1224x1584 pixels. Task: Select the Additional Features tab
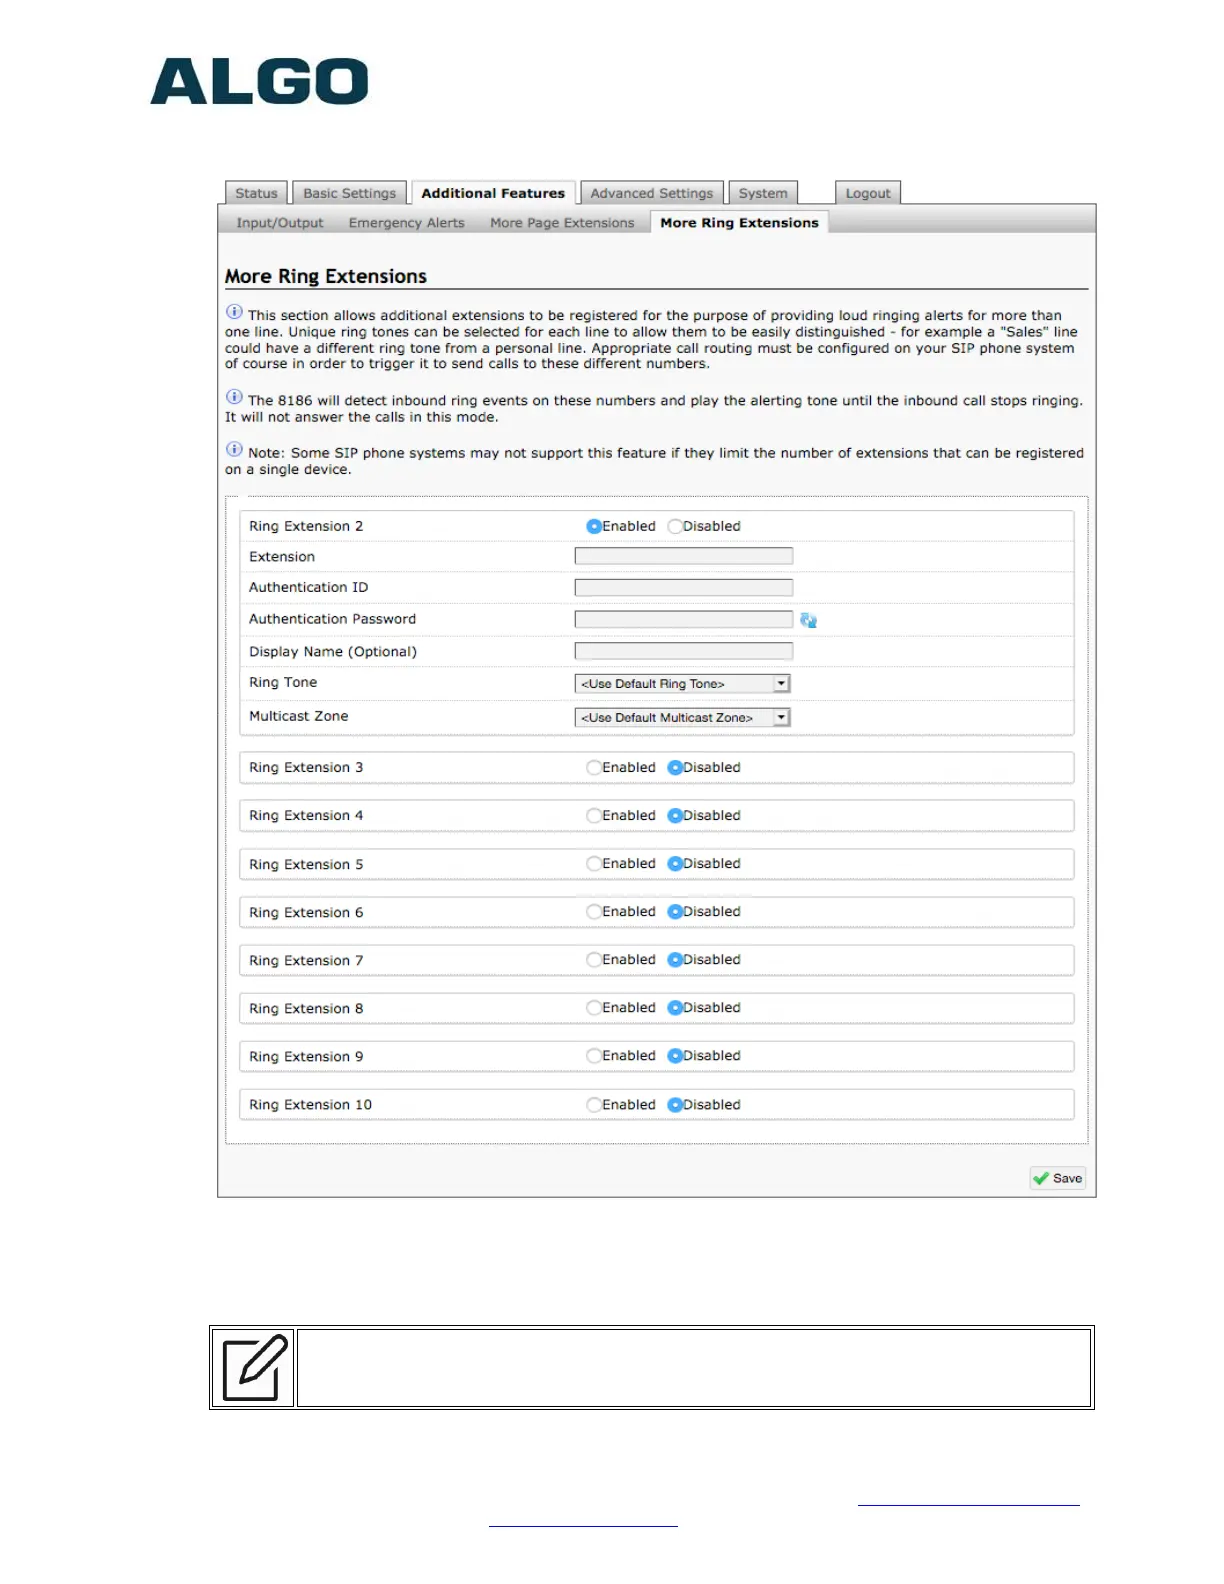(493, 193)
